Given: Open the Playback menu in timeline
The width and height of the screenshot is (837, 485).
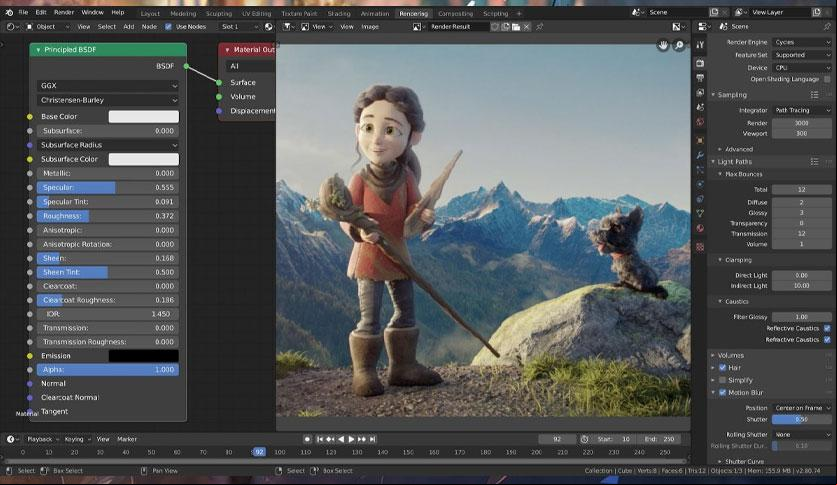Looking at the screenshot, I should pyautogui.click(x=40, y=439).
